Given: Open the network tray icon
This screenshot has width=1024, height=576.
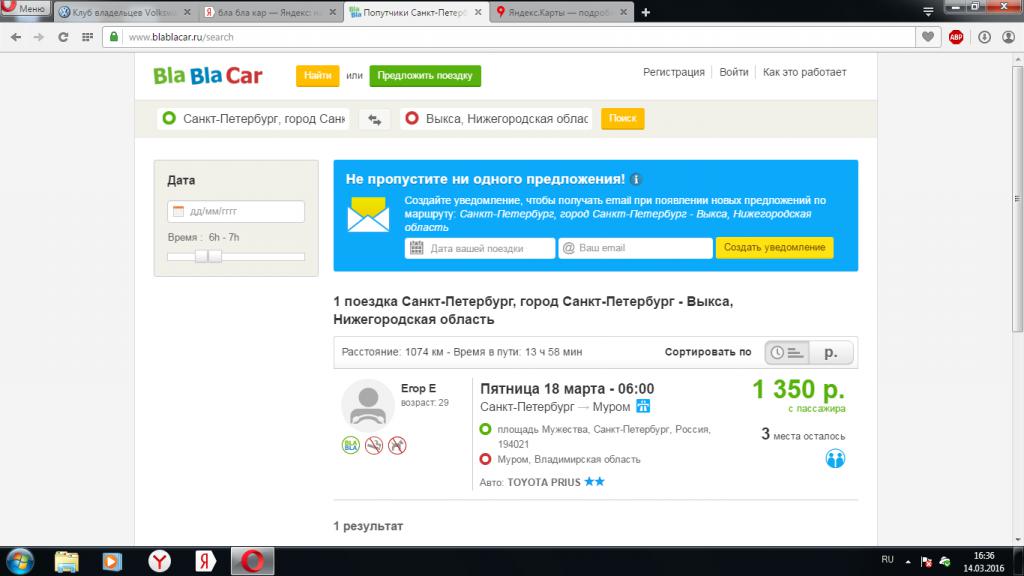Looking at the screenshot, I should 945,562.
